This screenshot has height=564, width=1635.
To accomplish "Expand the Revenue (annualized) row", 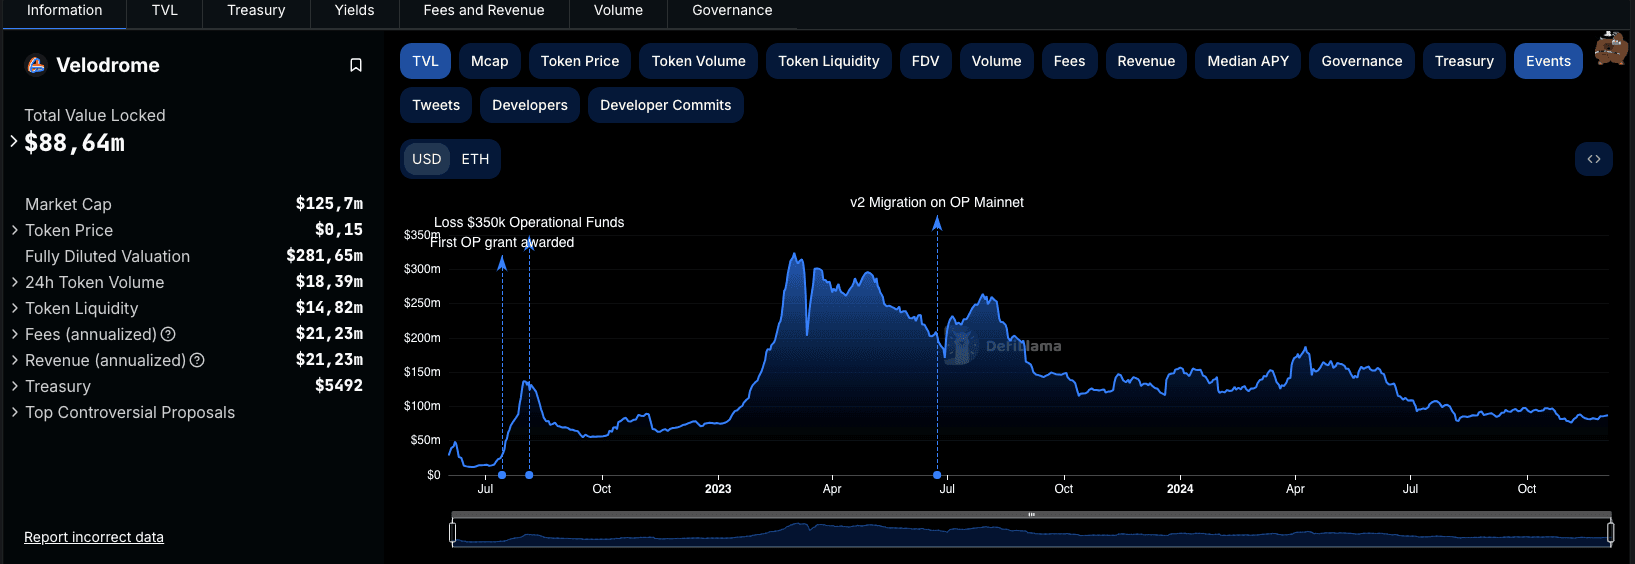I will pyautogui.click(x=14, y=360).
